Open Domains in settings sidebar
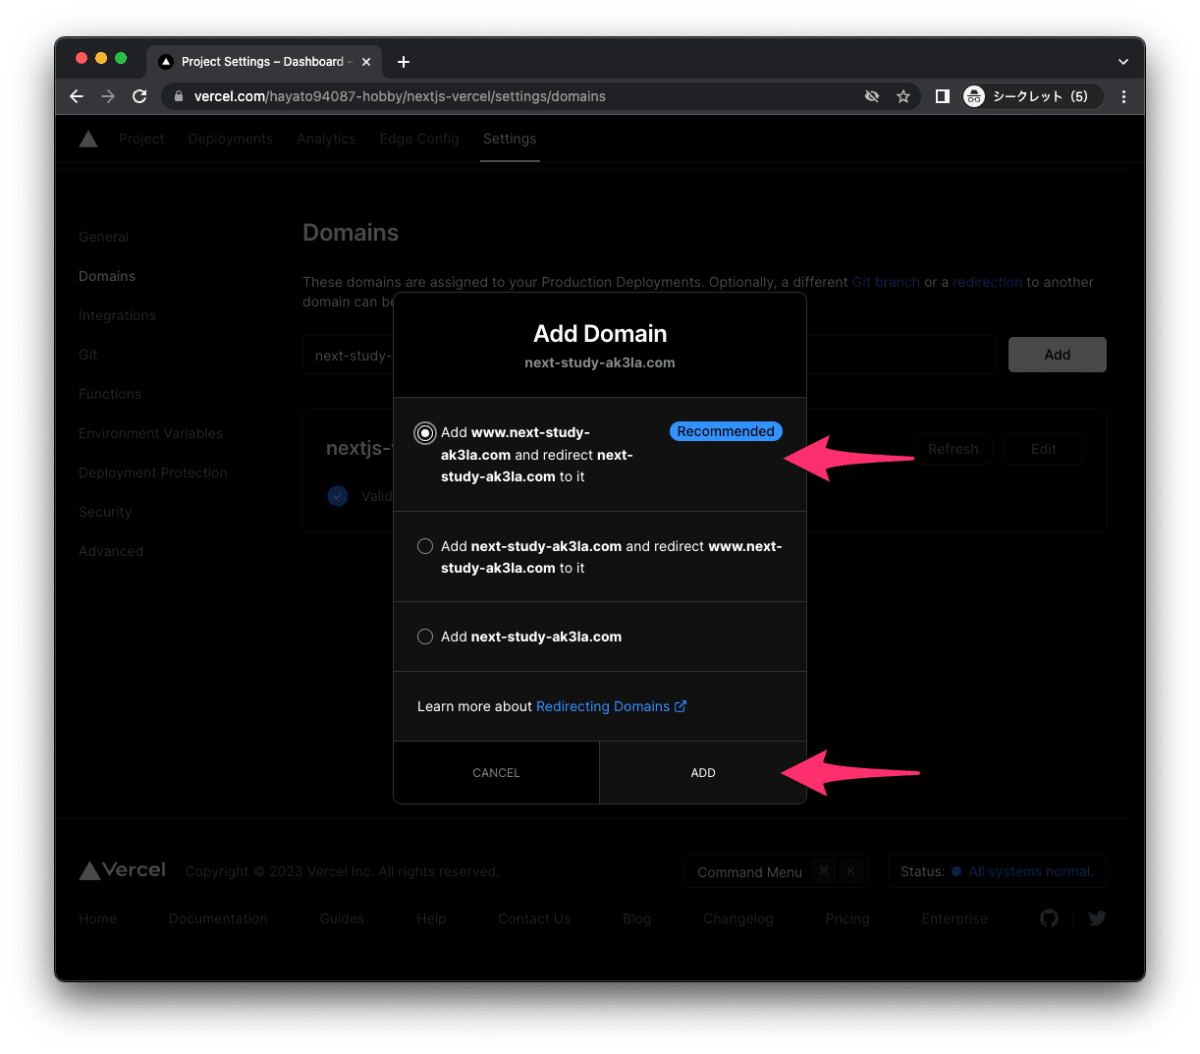The width and height of the screenshot is (1200, 1054). (x=107, y=276)
